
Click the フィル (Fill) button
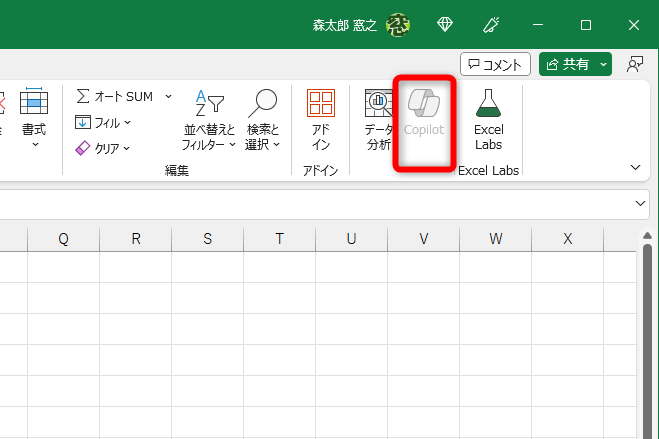[x=98, y=122]
